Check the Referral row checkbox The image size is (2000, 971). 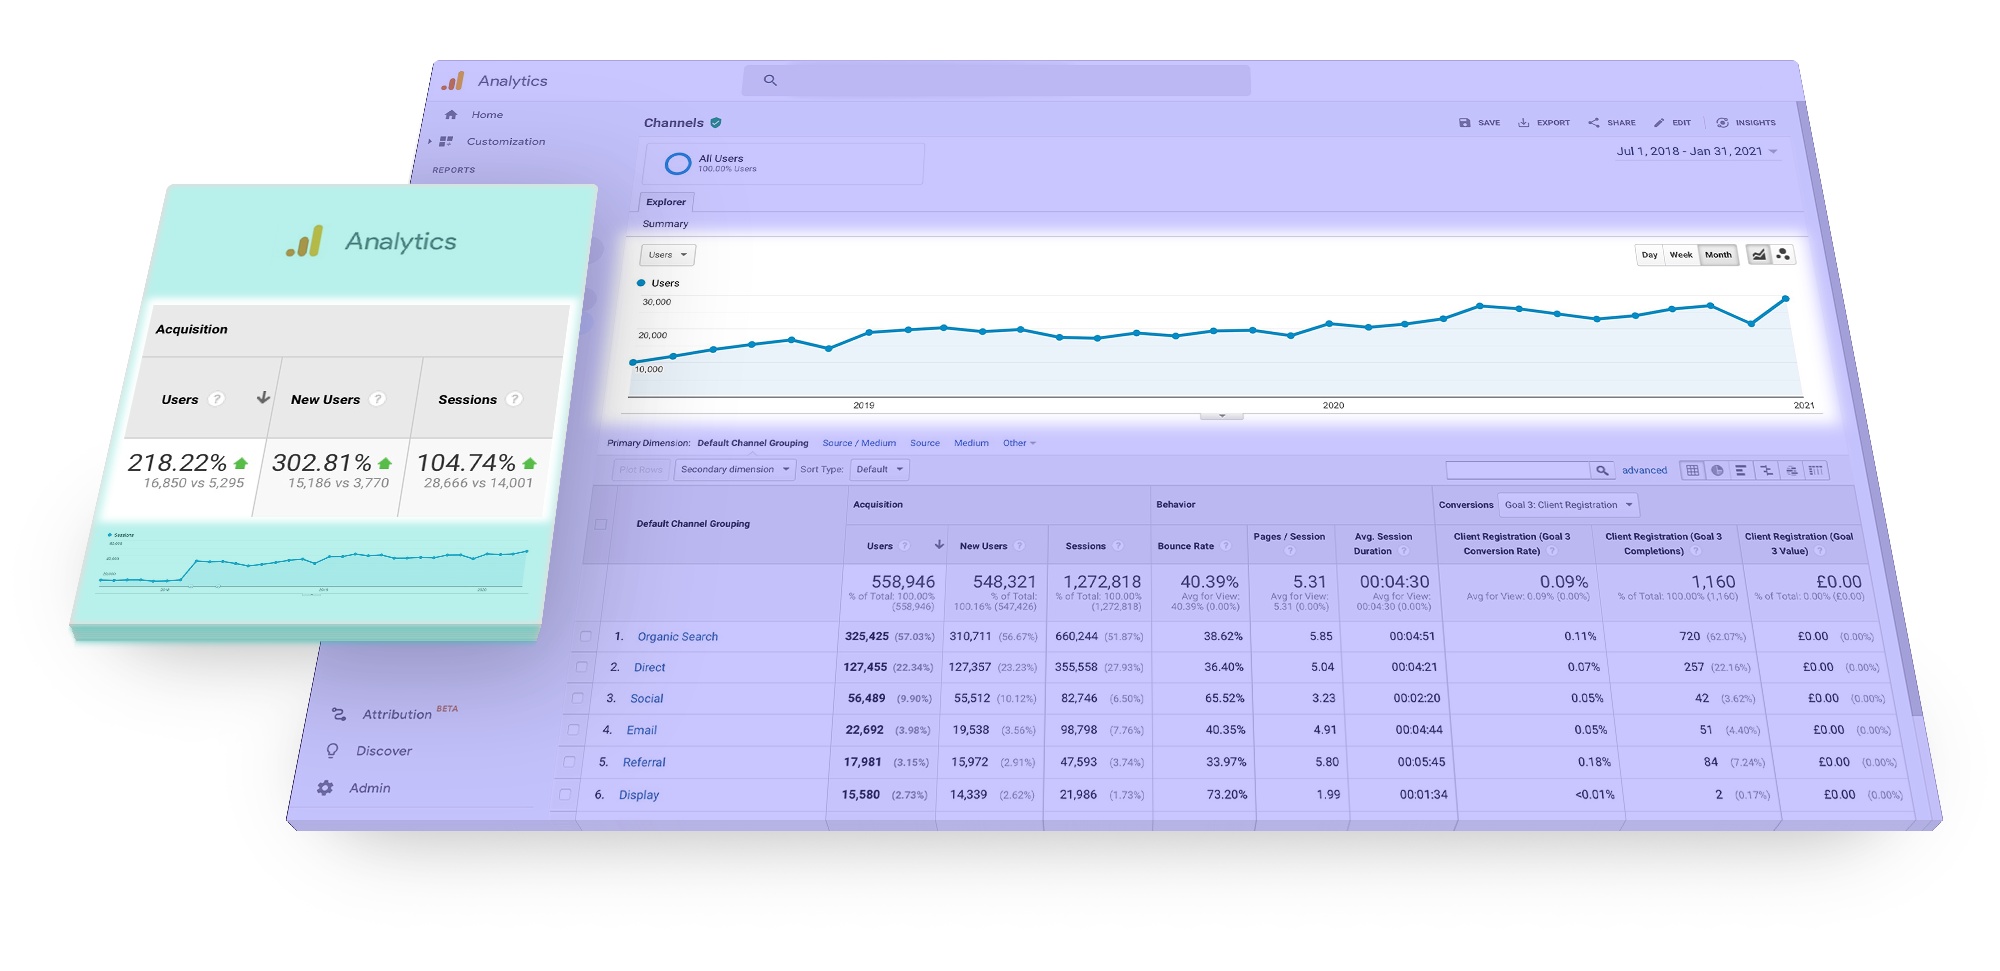(x=569, y=762)
